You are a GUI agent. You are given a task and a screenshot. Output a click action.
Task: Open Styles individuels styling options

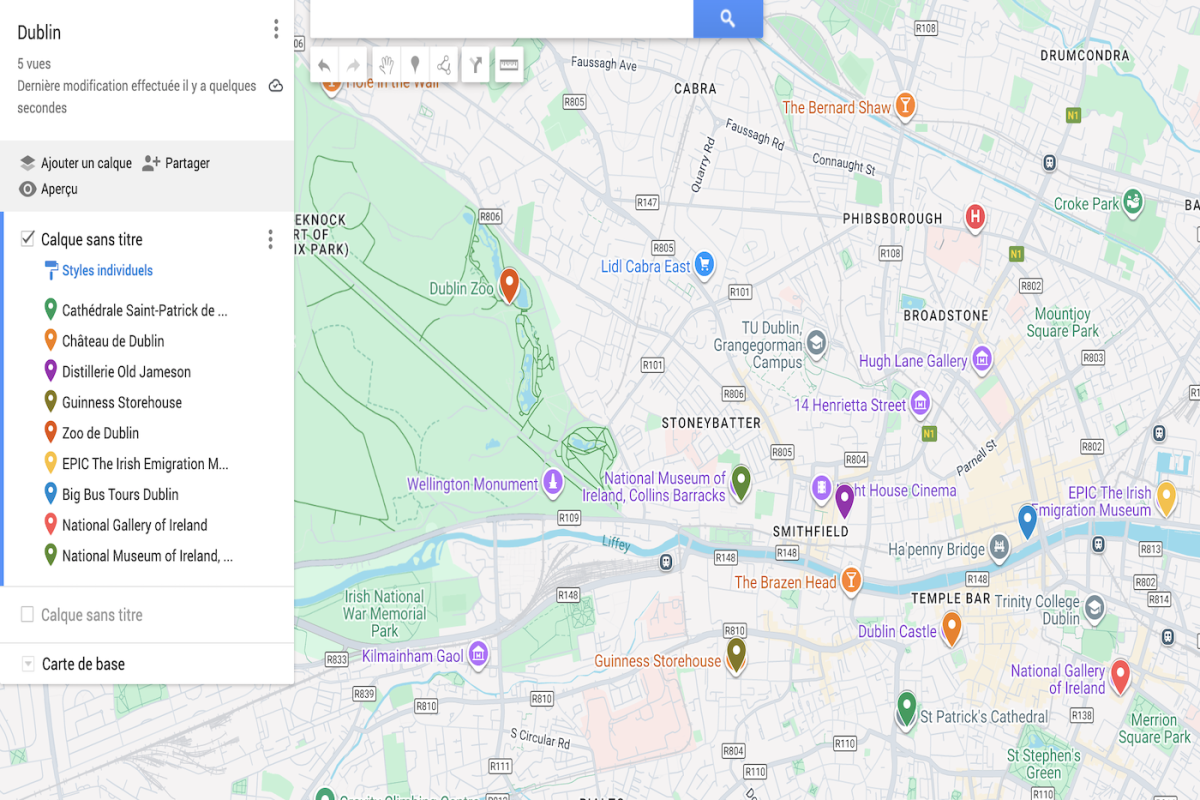pos(99,270)
